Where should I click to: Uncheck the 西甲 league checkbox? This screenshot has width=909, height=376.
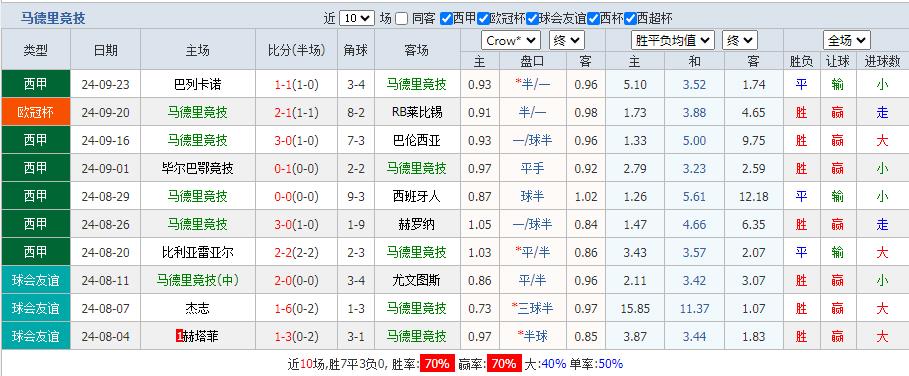(446, 19)
